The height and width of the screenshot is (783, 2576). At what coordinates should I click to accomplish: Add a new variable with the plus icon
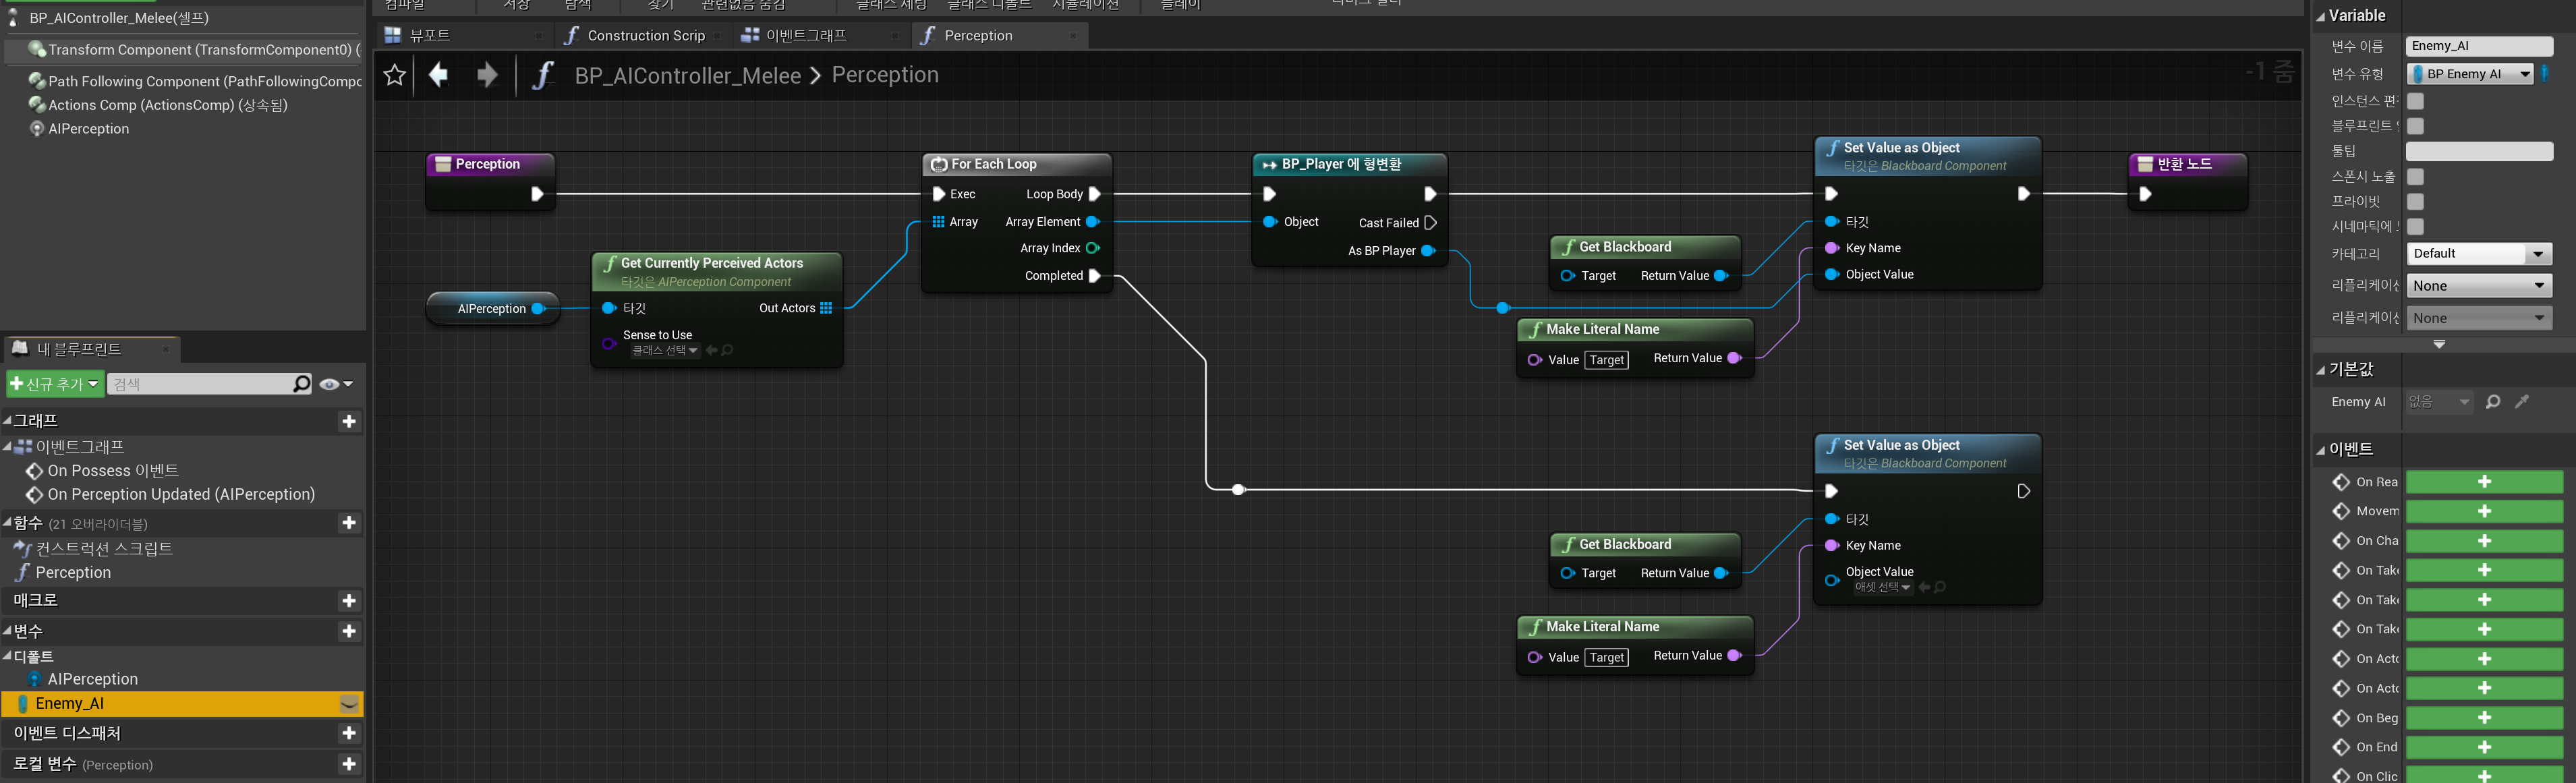coord(349,631)
